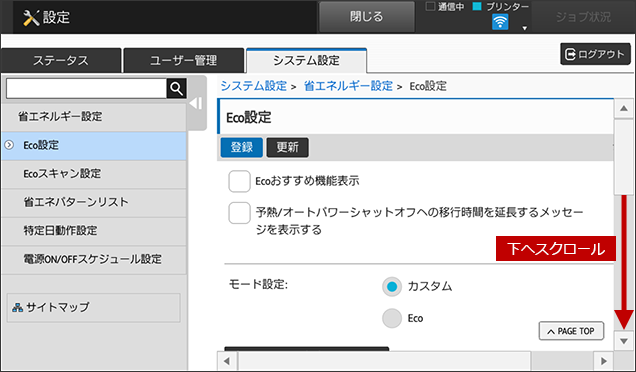Click the wireless network status icon

[500, 22]
